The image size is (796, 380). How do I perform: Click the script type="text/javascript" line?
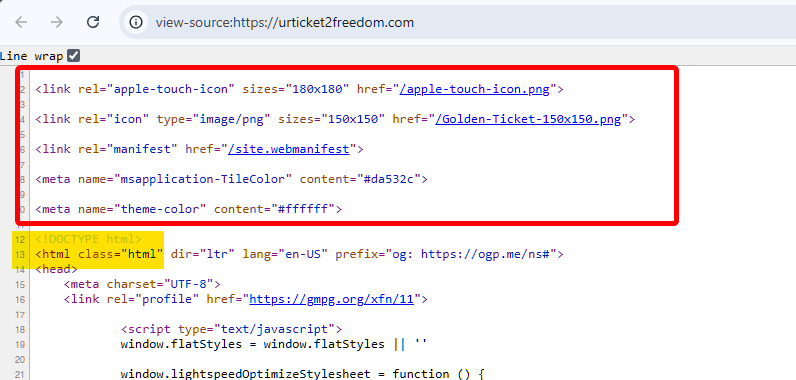tap(231, 329)
